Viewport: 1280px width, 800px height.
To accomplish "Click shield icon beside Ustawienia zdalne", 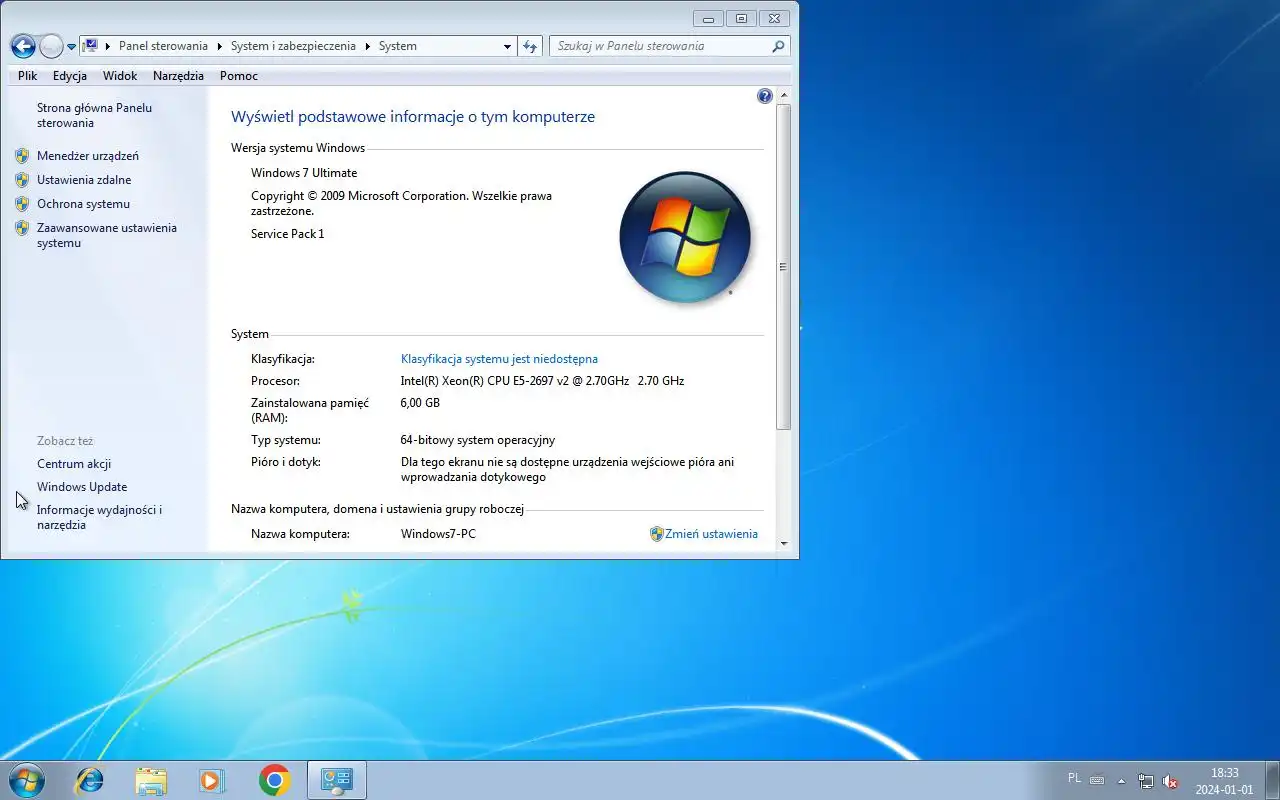I will coord(22,180).
